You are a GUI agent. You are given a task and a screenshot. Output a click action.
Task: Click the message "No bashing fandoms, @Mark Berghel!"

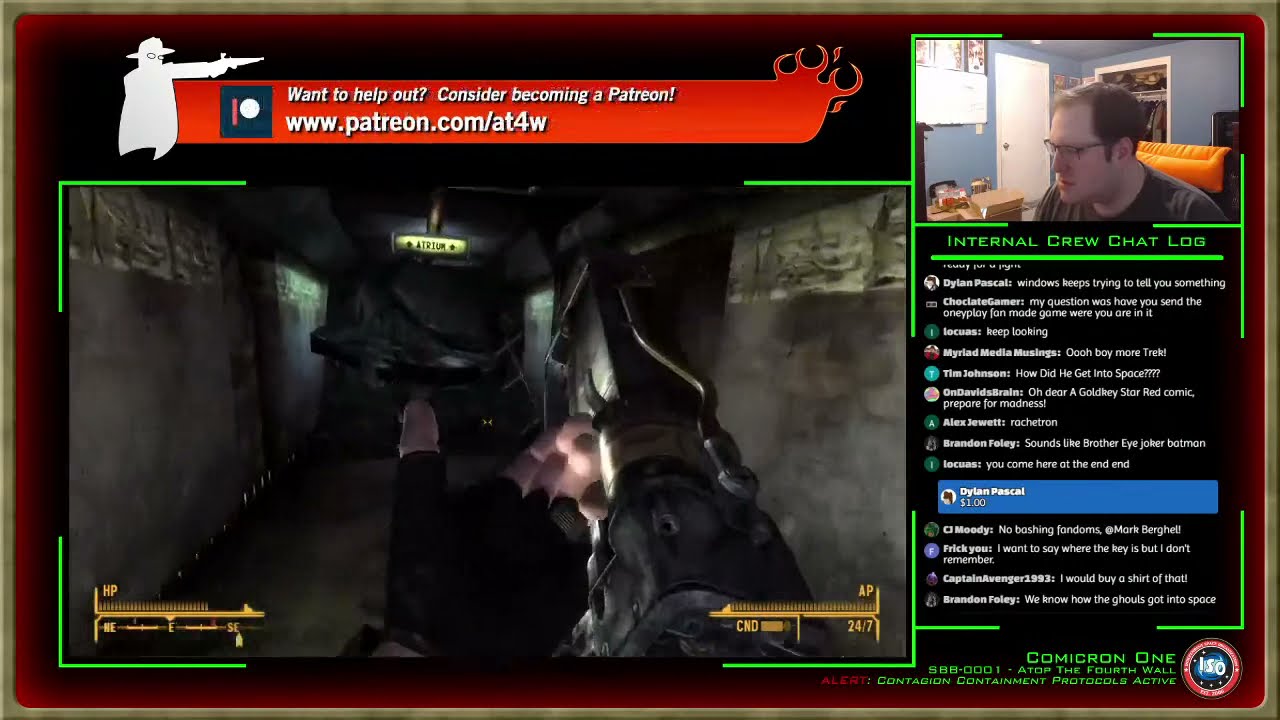click(1090, 530)
